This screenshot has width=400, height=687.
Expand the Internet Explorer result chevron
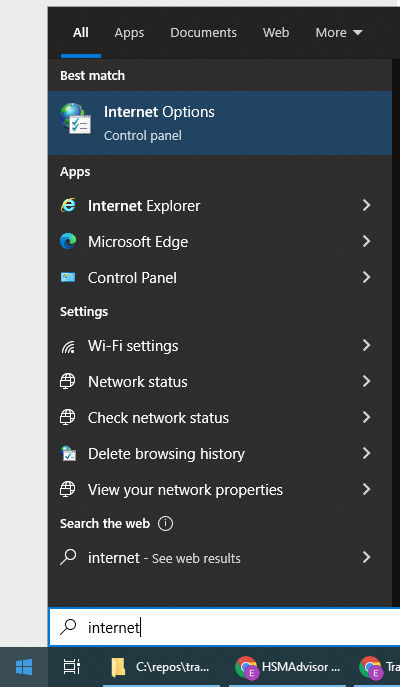click(x=367, y=205)
